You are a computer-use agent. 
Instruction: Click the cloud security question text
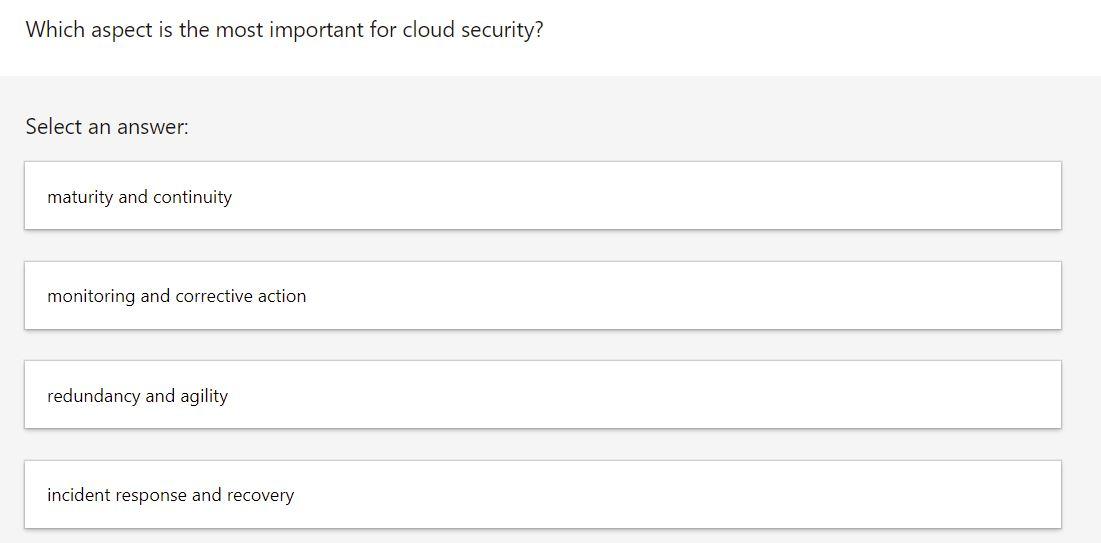click(284, 30)
